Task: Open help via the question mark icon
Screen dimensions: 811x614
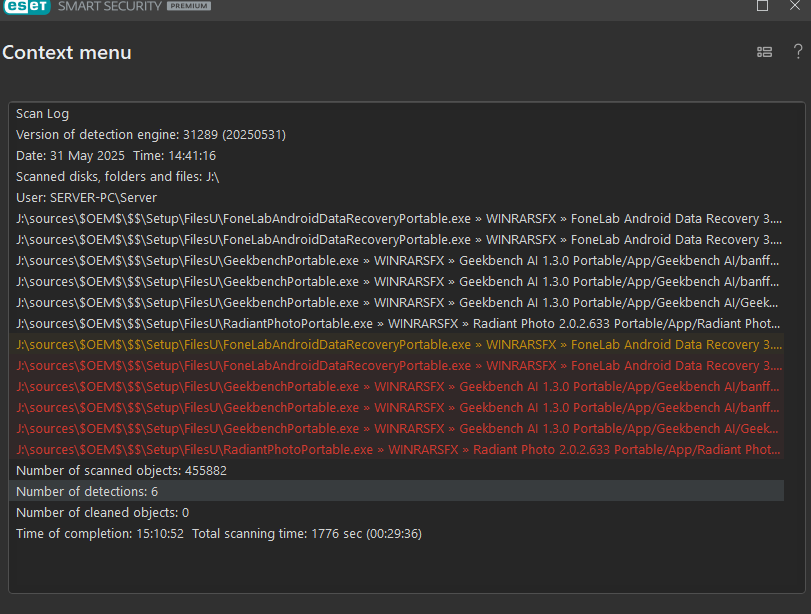Action: [x=798, y=51]
